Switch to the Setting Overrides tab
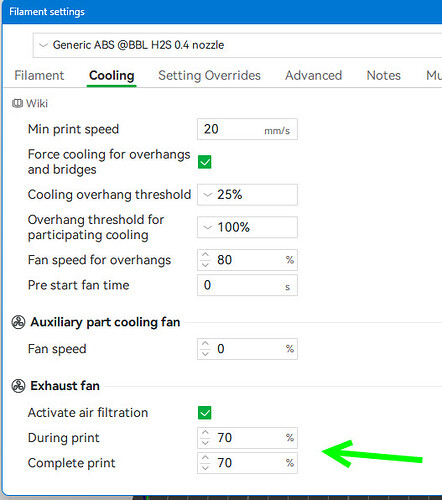 (209, 76)
